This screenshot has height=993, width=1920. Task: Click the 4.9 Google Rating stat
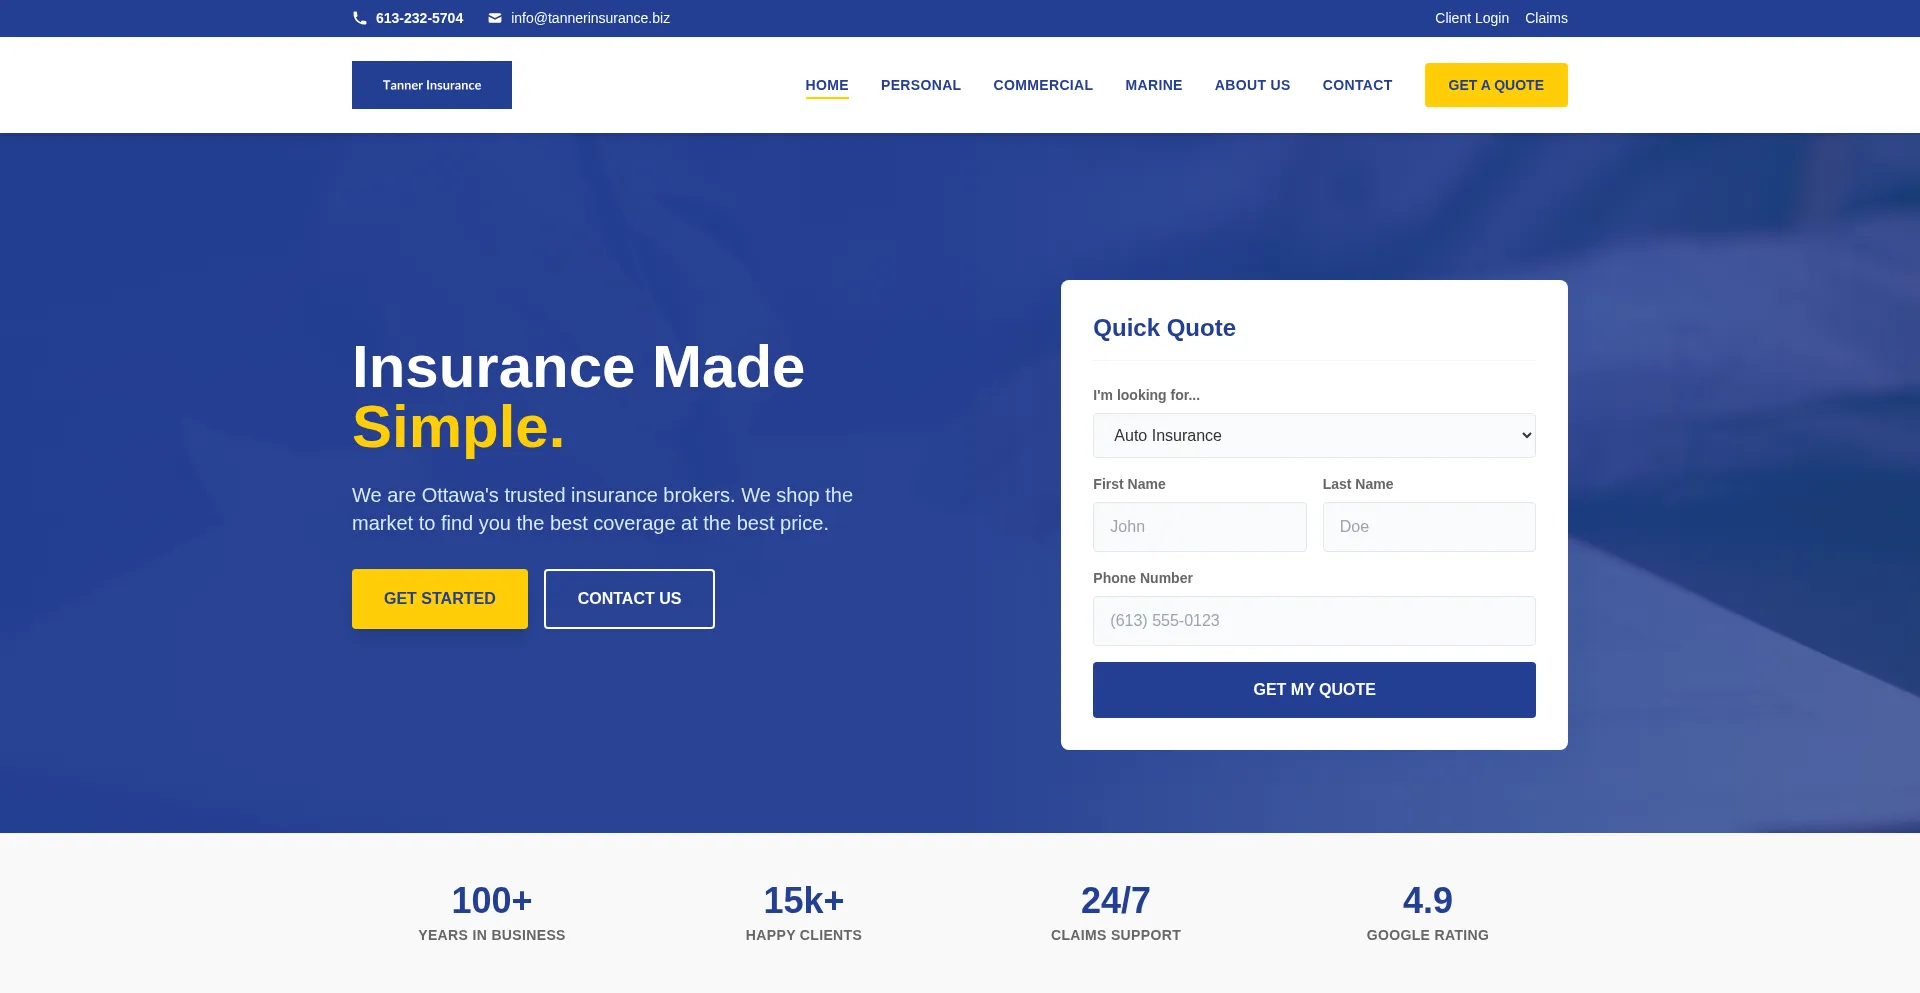pos(1428,915)
